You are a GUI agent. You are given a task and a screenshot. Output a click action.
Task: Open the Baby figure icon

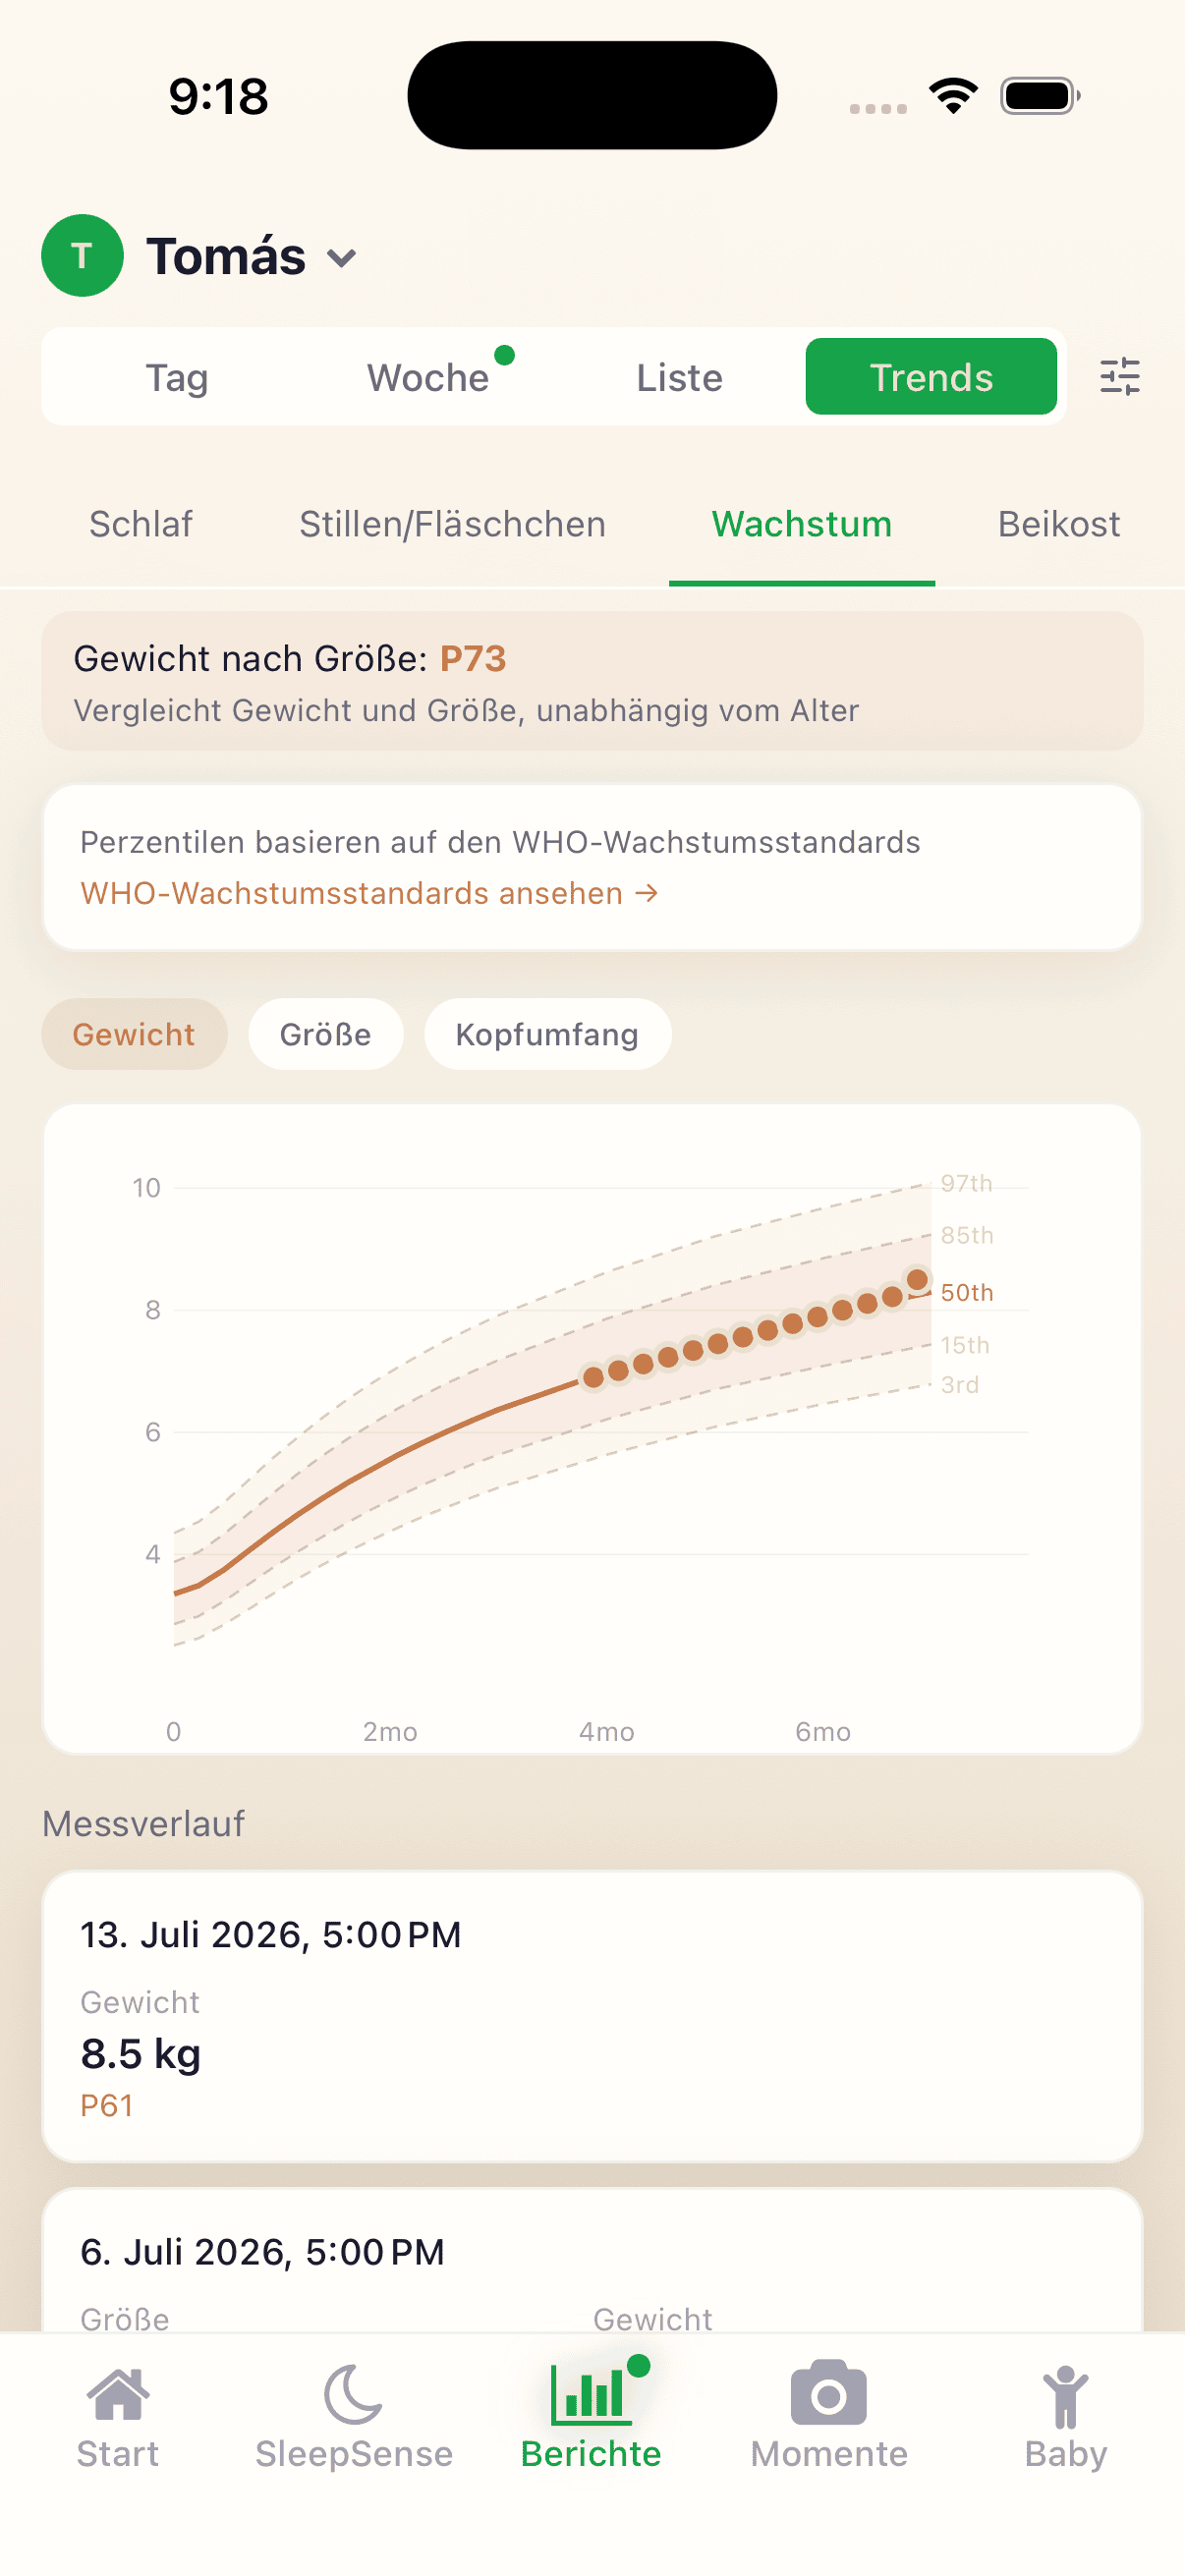coord(1065,2396)
